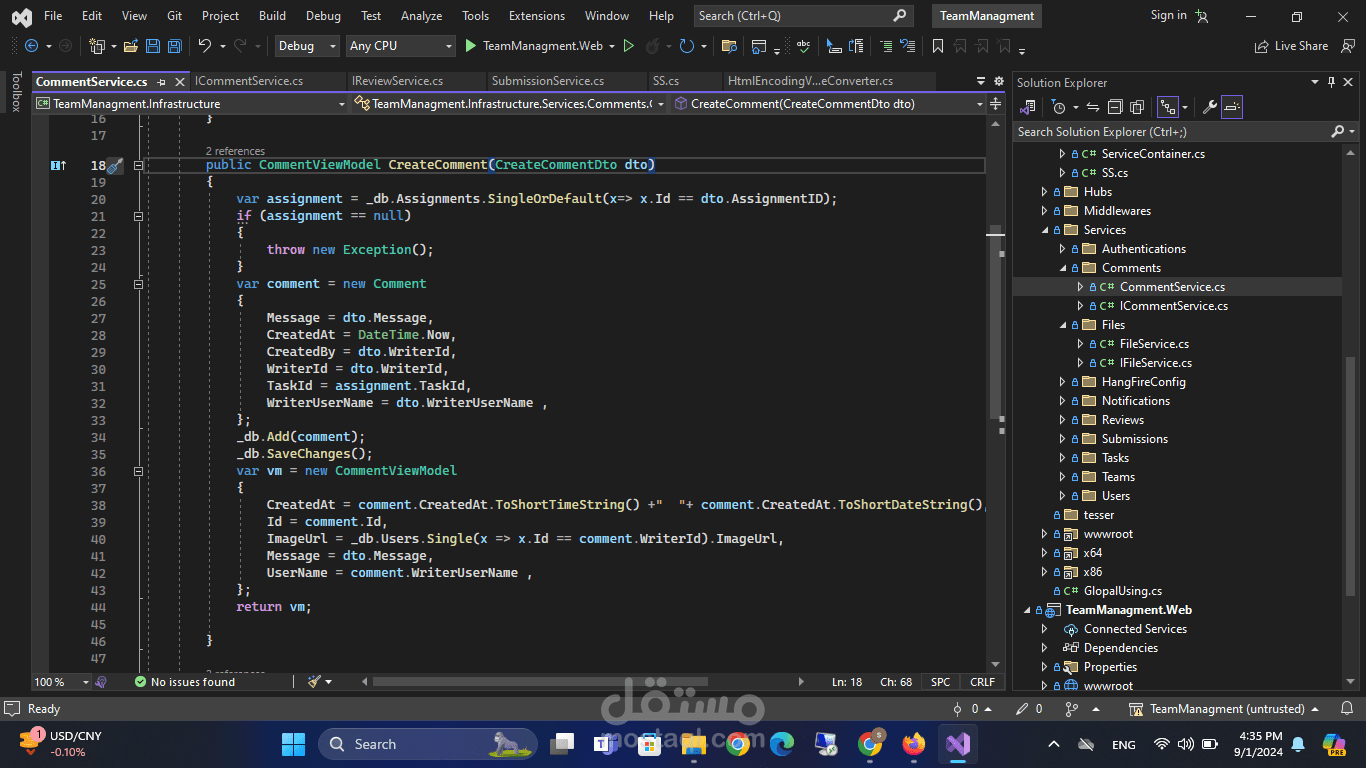Open the Any CPU platform dropdown
The height and width of the screenshot is (768, 1366).
click(401, 46)
